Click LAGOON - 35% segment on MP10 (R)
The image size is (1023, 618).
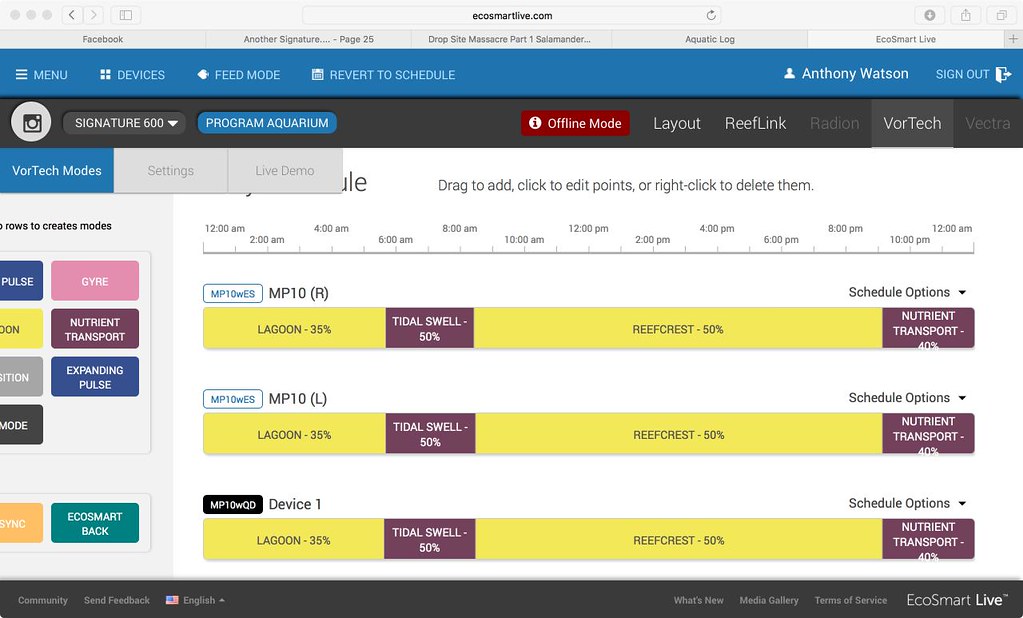[x=294, y=328]
